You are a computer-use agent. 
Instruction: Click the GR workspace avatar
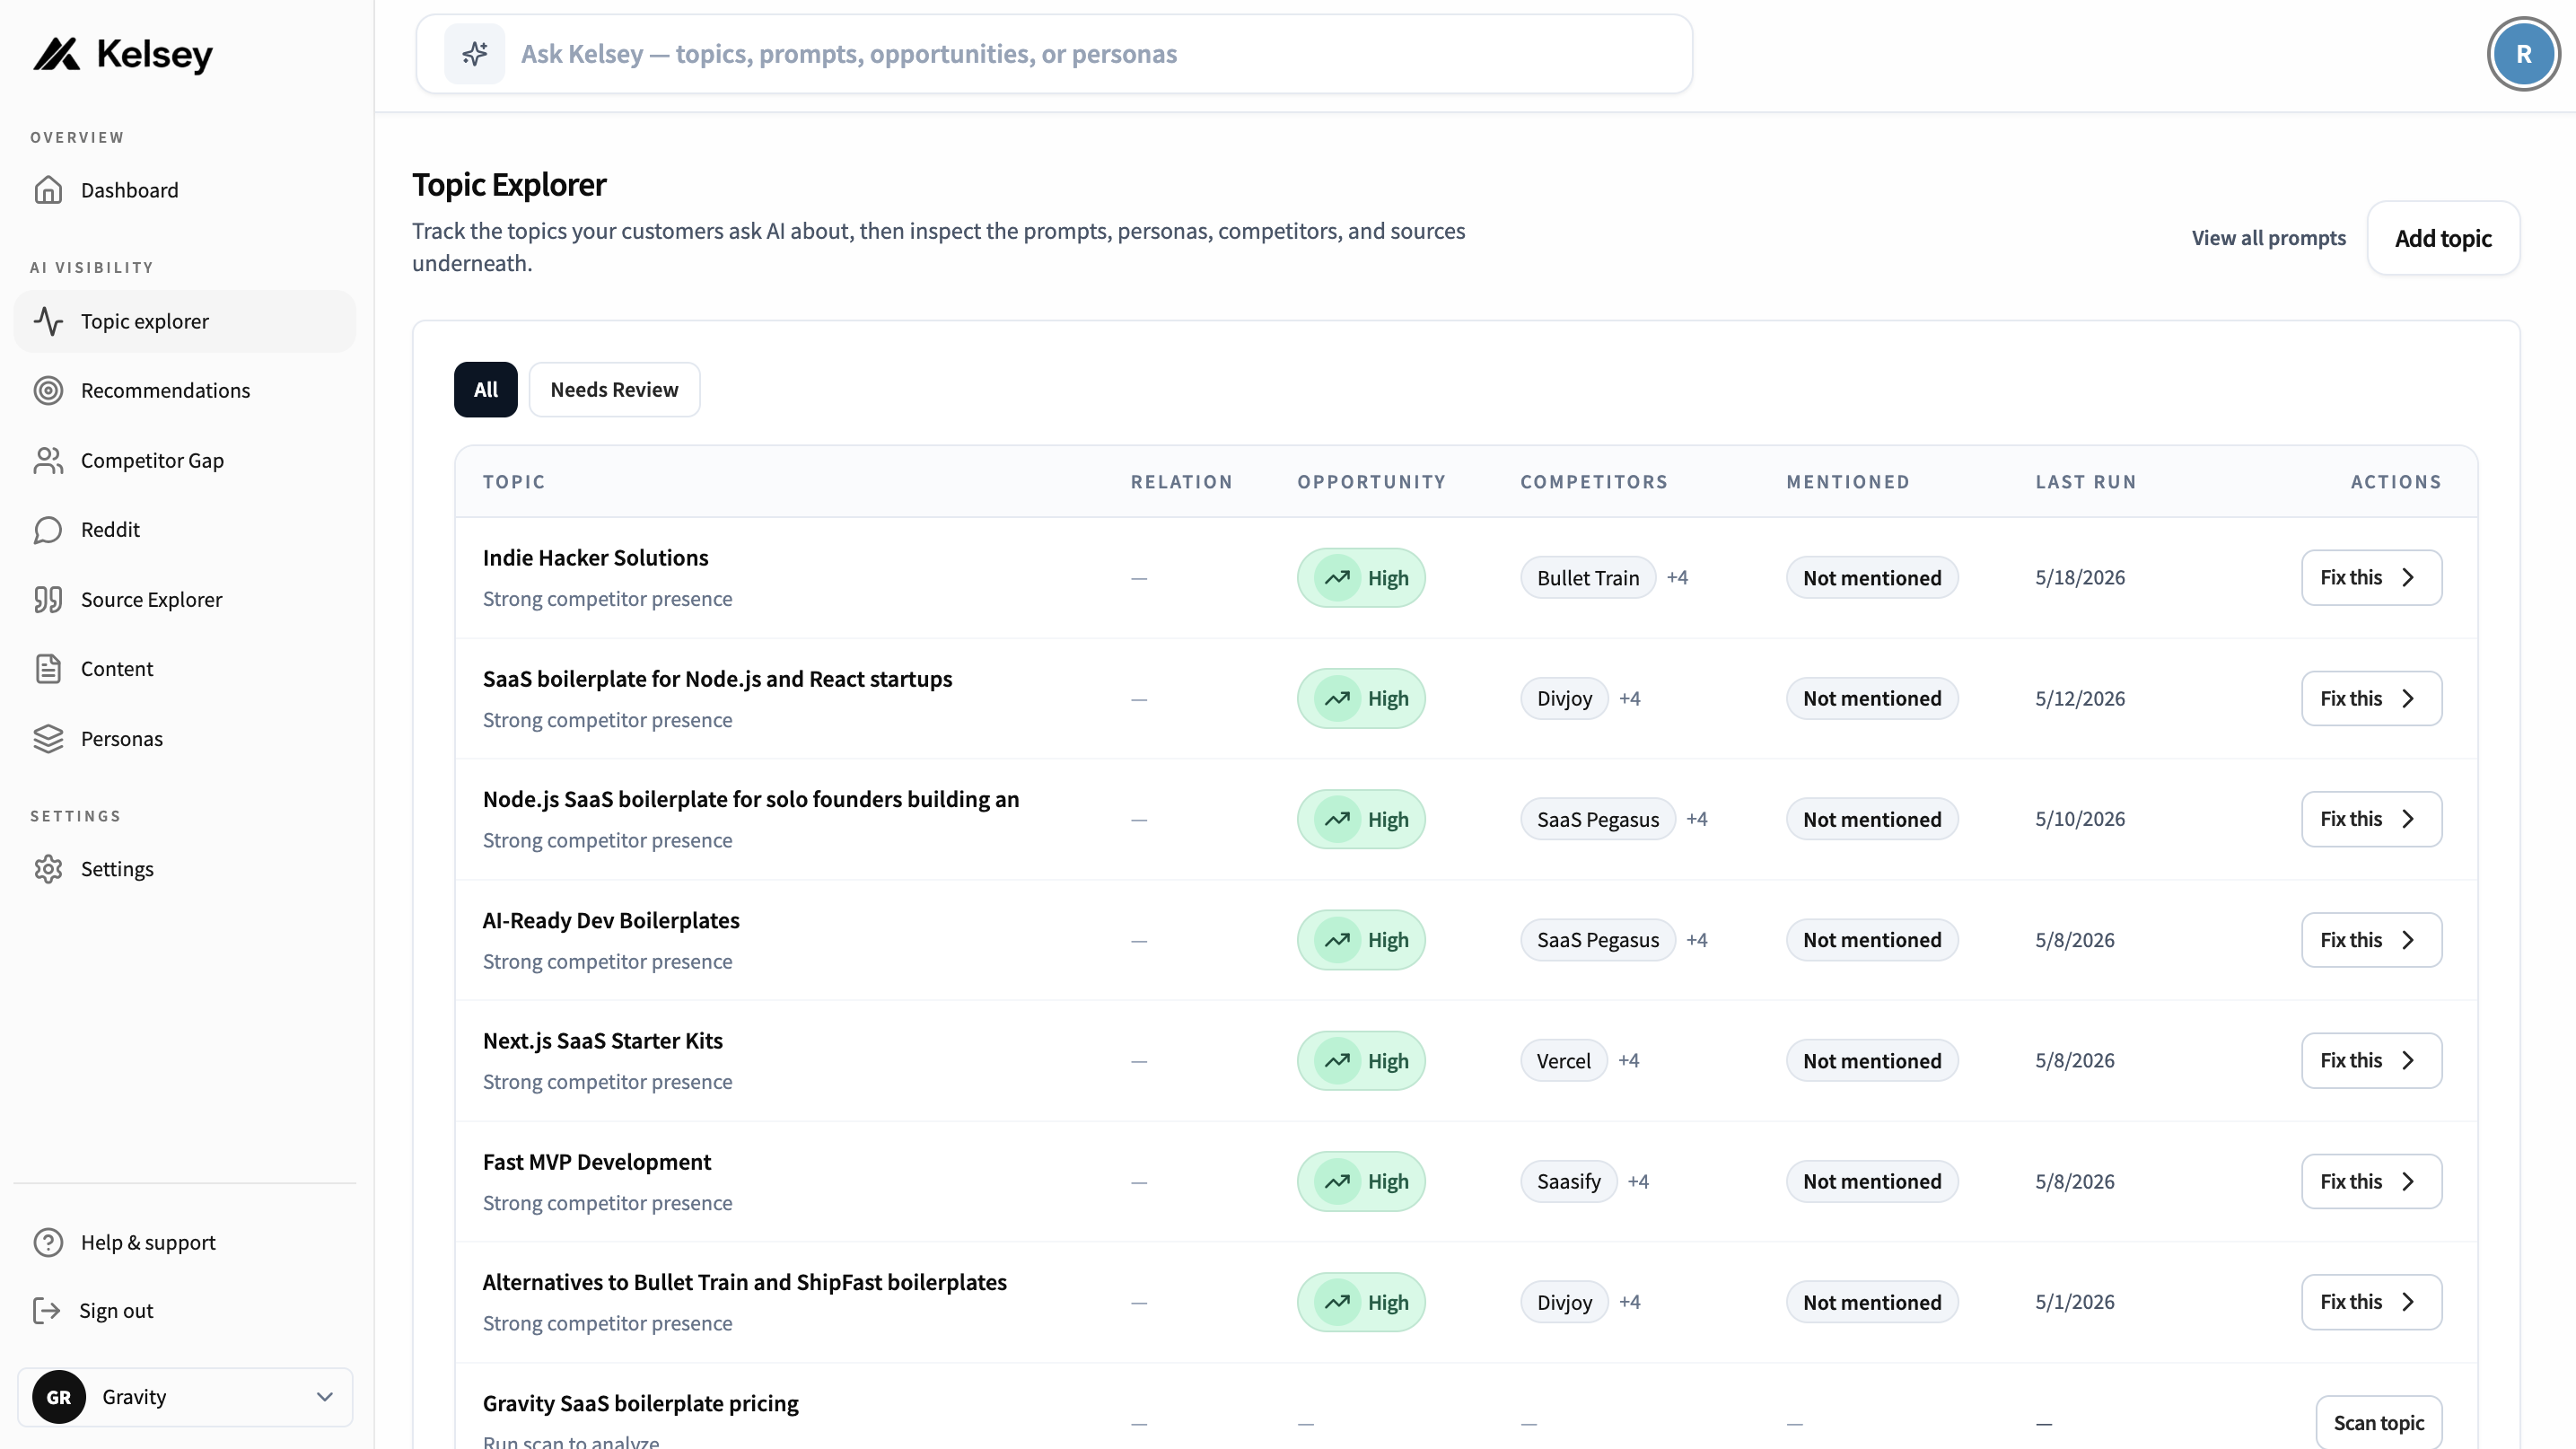(x=59, y=1397)
